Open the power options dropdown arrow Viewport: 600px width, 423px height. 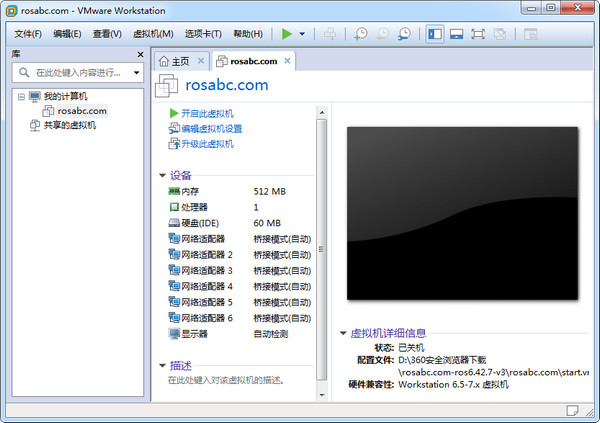(x=302, y=34)
